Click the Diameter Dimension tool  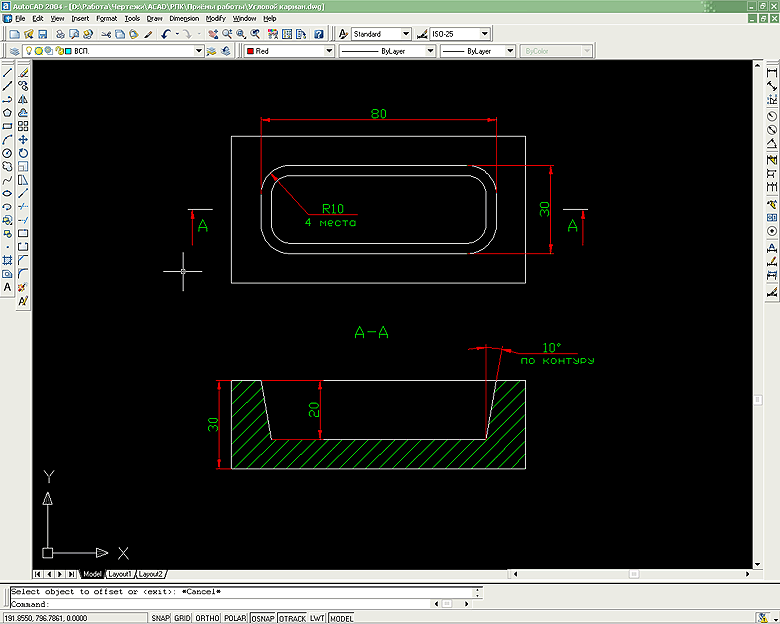point(772,129)
